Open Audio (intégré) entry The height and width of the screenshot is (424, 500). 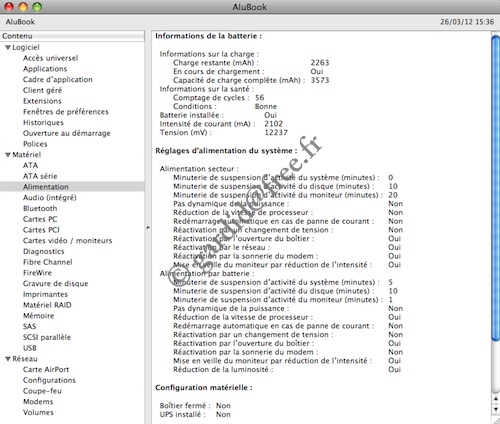(50, 198)
